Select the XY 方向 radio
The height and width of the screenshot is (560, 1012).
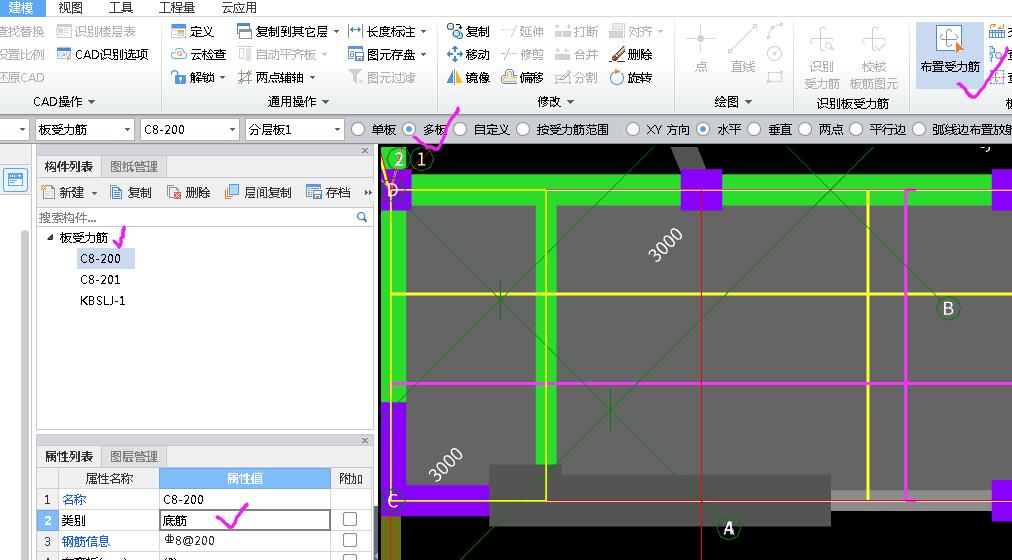[633, 129]
